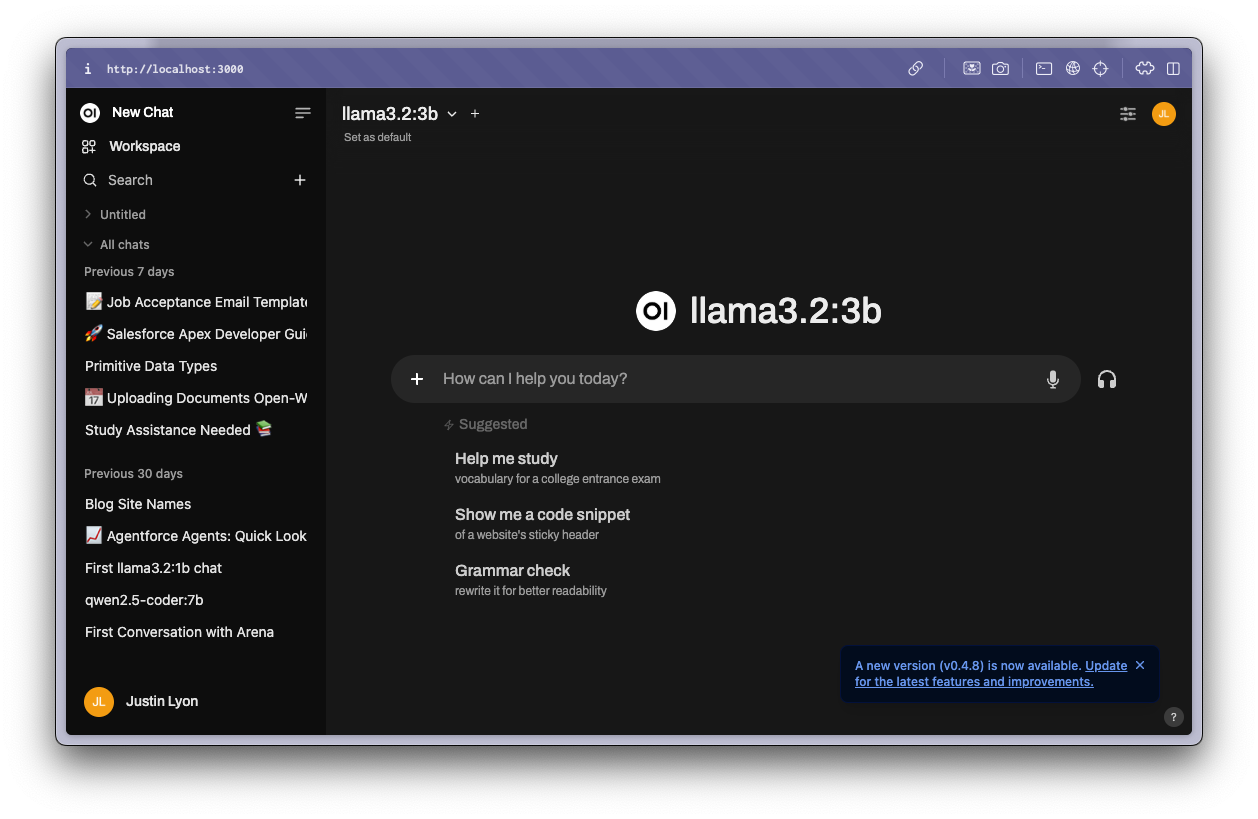Screen dimensions: 1258x819
Task: Click the Update link in notification
Action: tap(1106, 665)
